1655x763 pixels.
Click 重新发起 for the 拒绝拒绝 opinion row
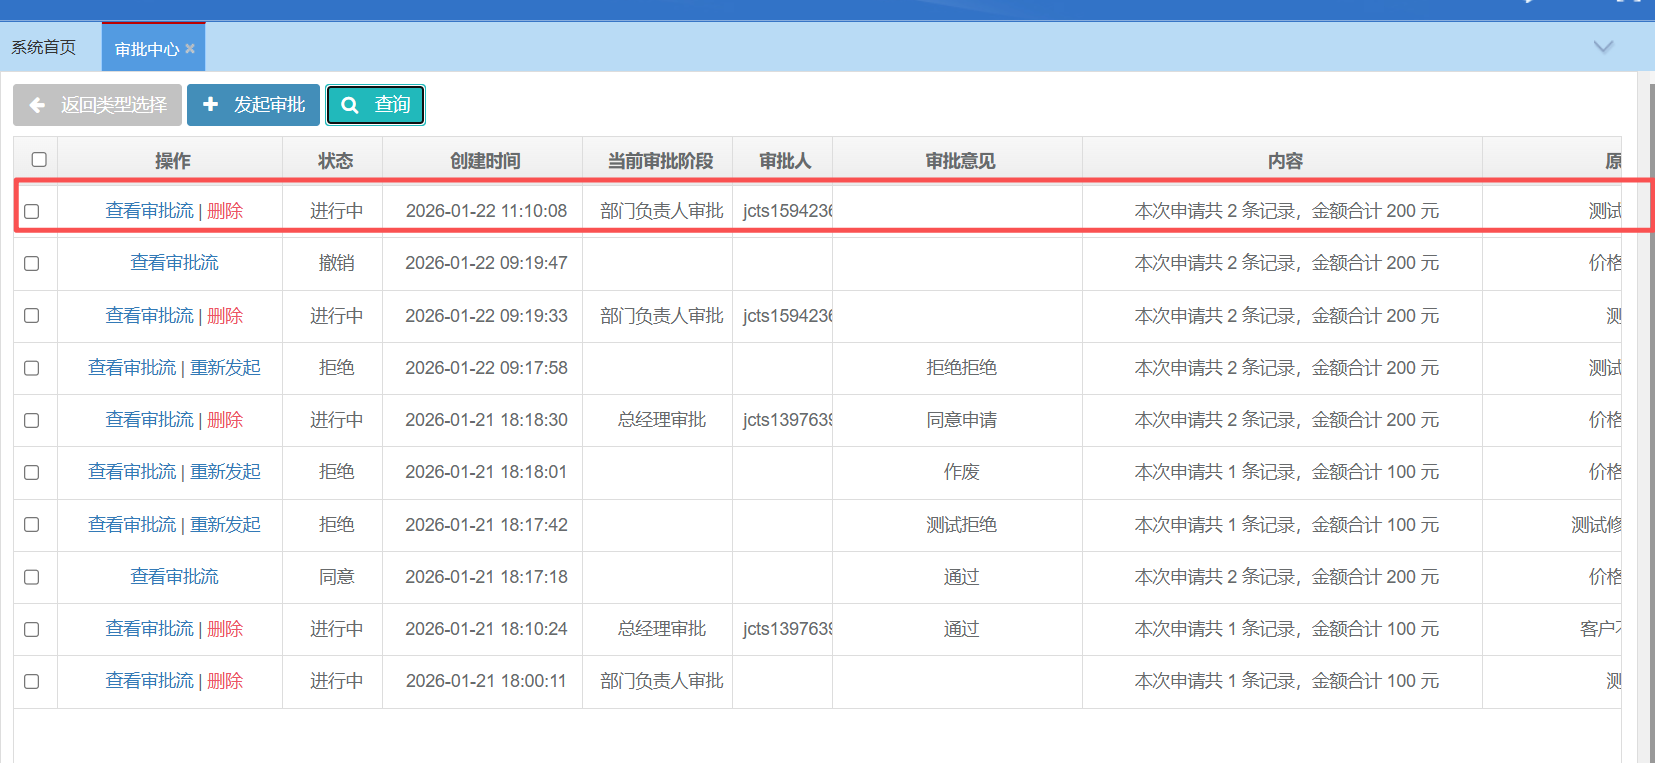226,368
